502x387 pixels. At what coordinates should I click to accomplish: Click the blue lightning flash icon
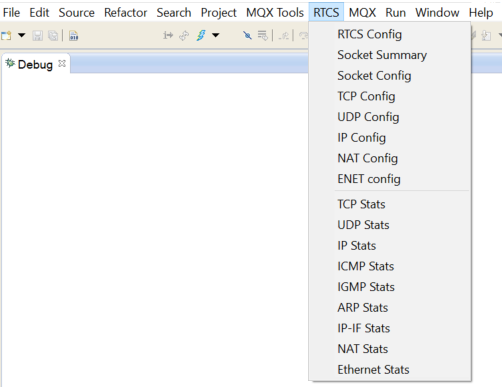201,35
